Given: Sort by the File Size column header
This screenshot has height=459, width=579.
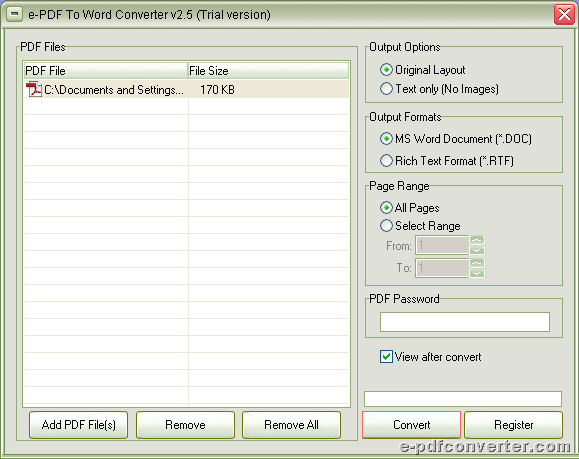Looking at the screenshot, I should pyautogui.click(x=268, y=71).
